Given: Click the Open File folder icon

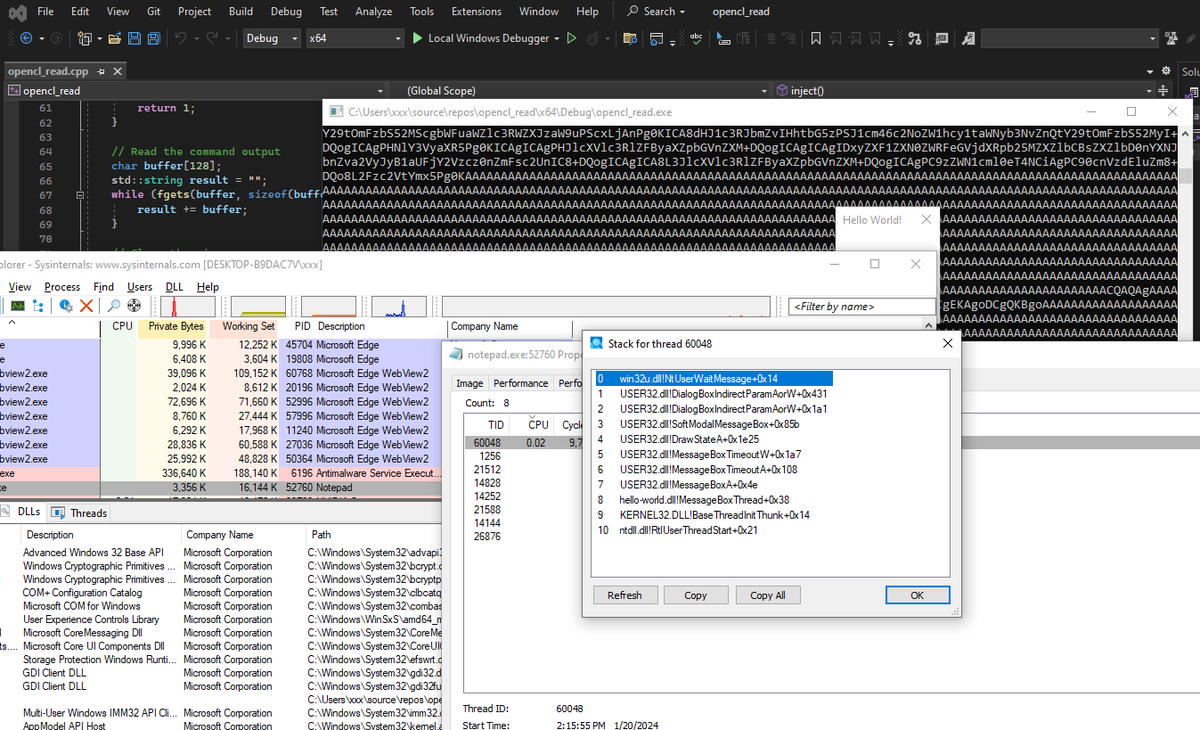Looking at the screenshot, I should tap(115, 38).
